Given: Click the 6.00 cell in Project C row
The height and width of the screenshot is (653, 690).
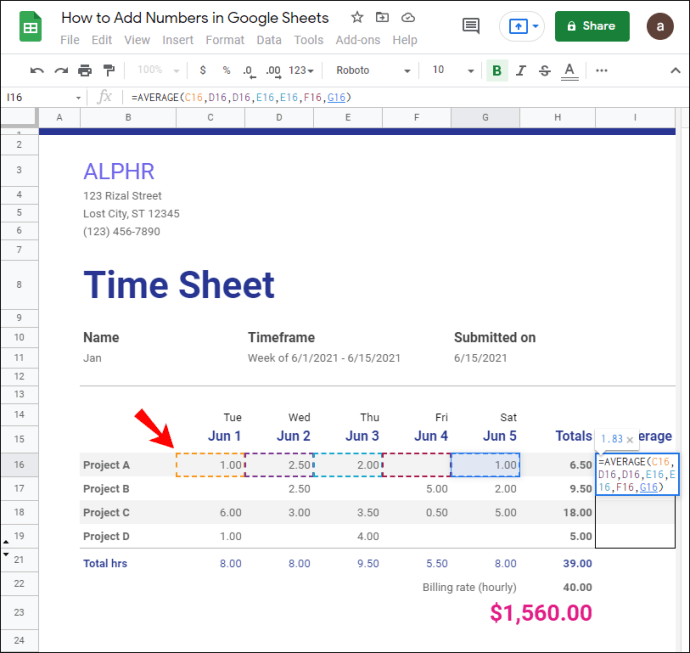Looking at the screenshot, I should (x=210, y=513).
